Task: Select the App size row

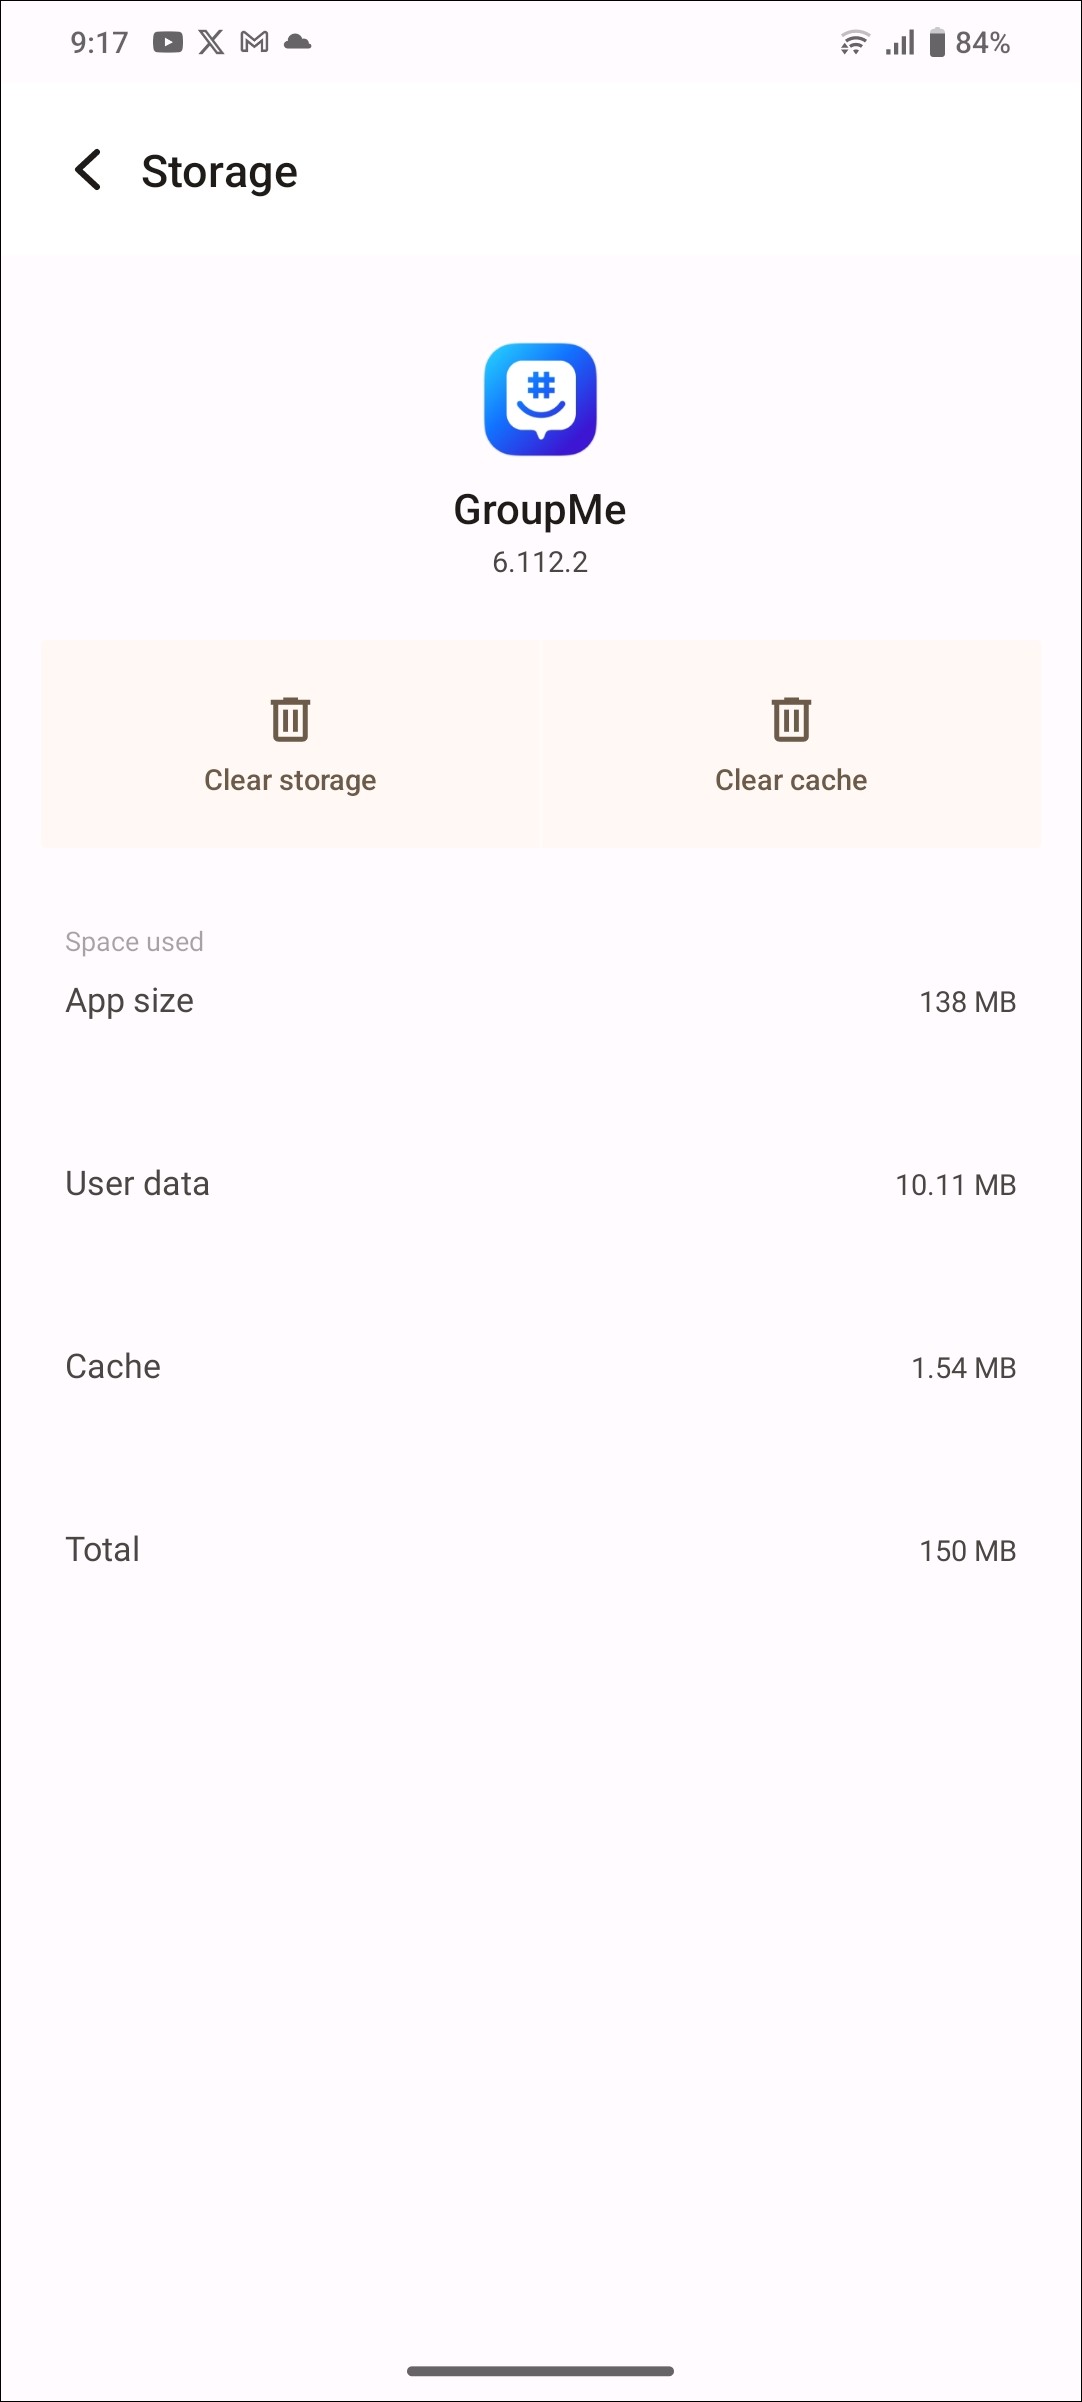Action: (x=540, y=1001)
